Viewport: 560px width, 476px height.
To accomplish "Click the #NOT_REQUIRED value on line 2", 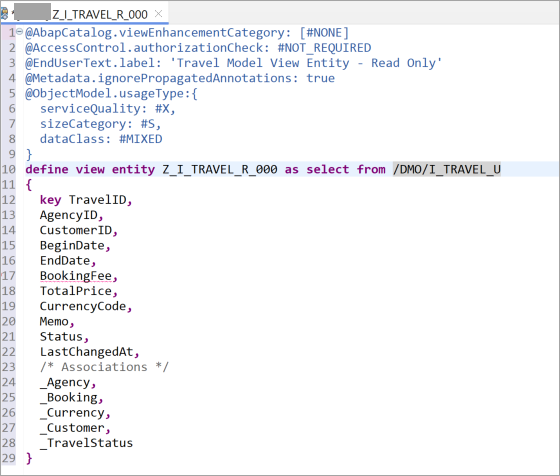I will (324, 48).
